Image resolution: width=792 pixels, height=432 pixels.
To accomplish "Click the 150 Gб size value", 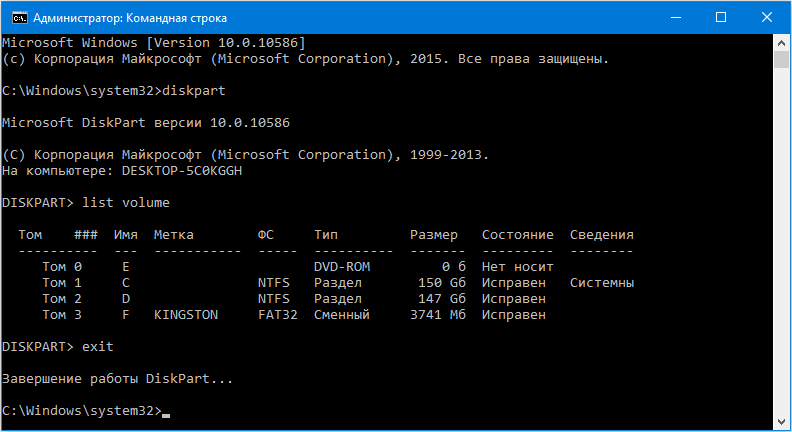I will [441, 283].
